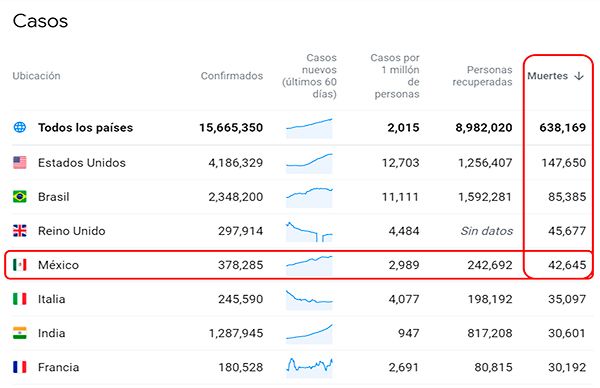This screenshot has height=388, width=600.
Task: Open Brasil new cases sparkline chart
Action: (309, 197)
